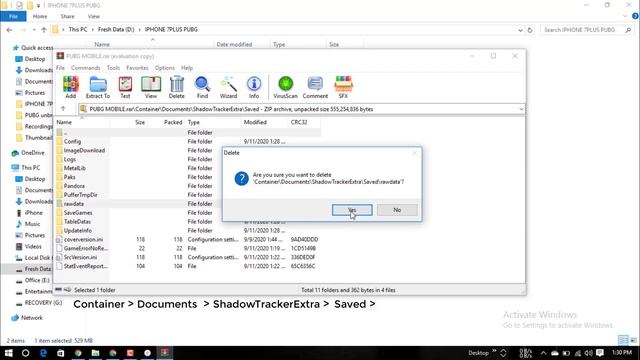This screenshot has height=360, width=640.
Task: Show archive Info
Action: pyautogui.click(x=254, y=87)
